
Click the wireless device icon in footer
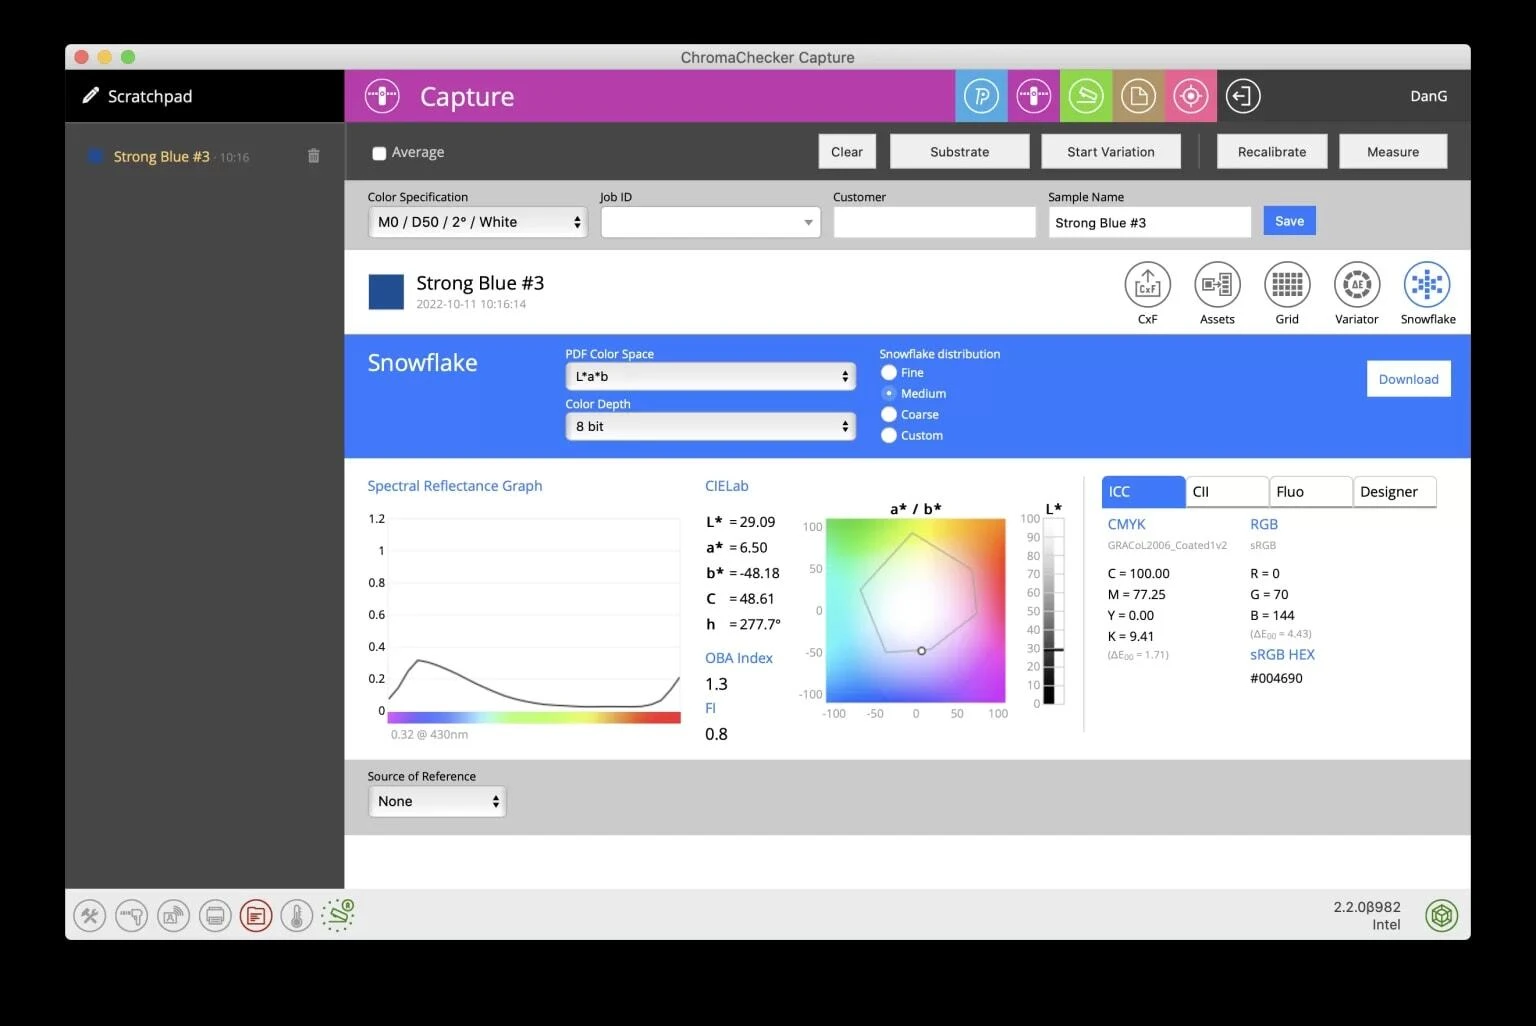point(173,915)
